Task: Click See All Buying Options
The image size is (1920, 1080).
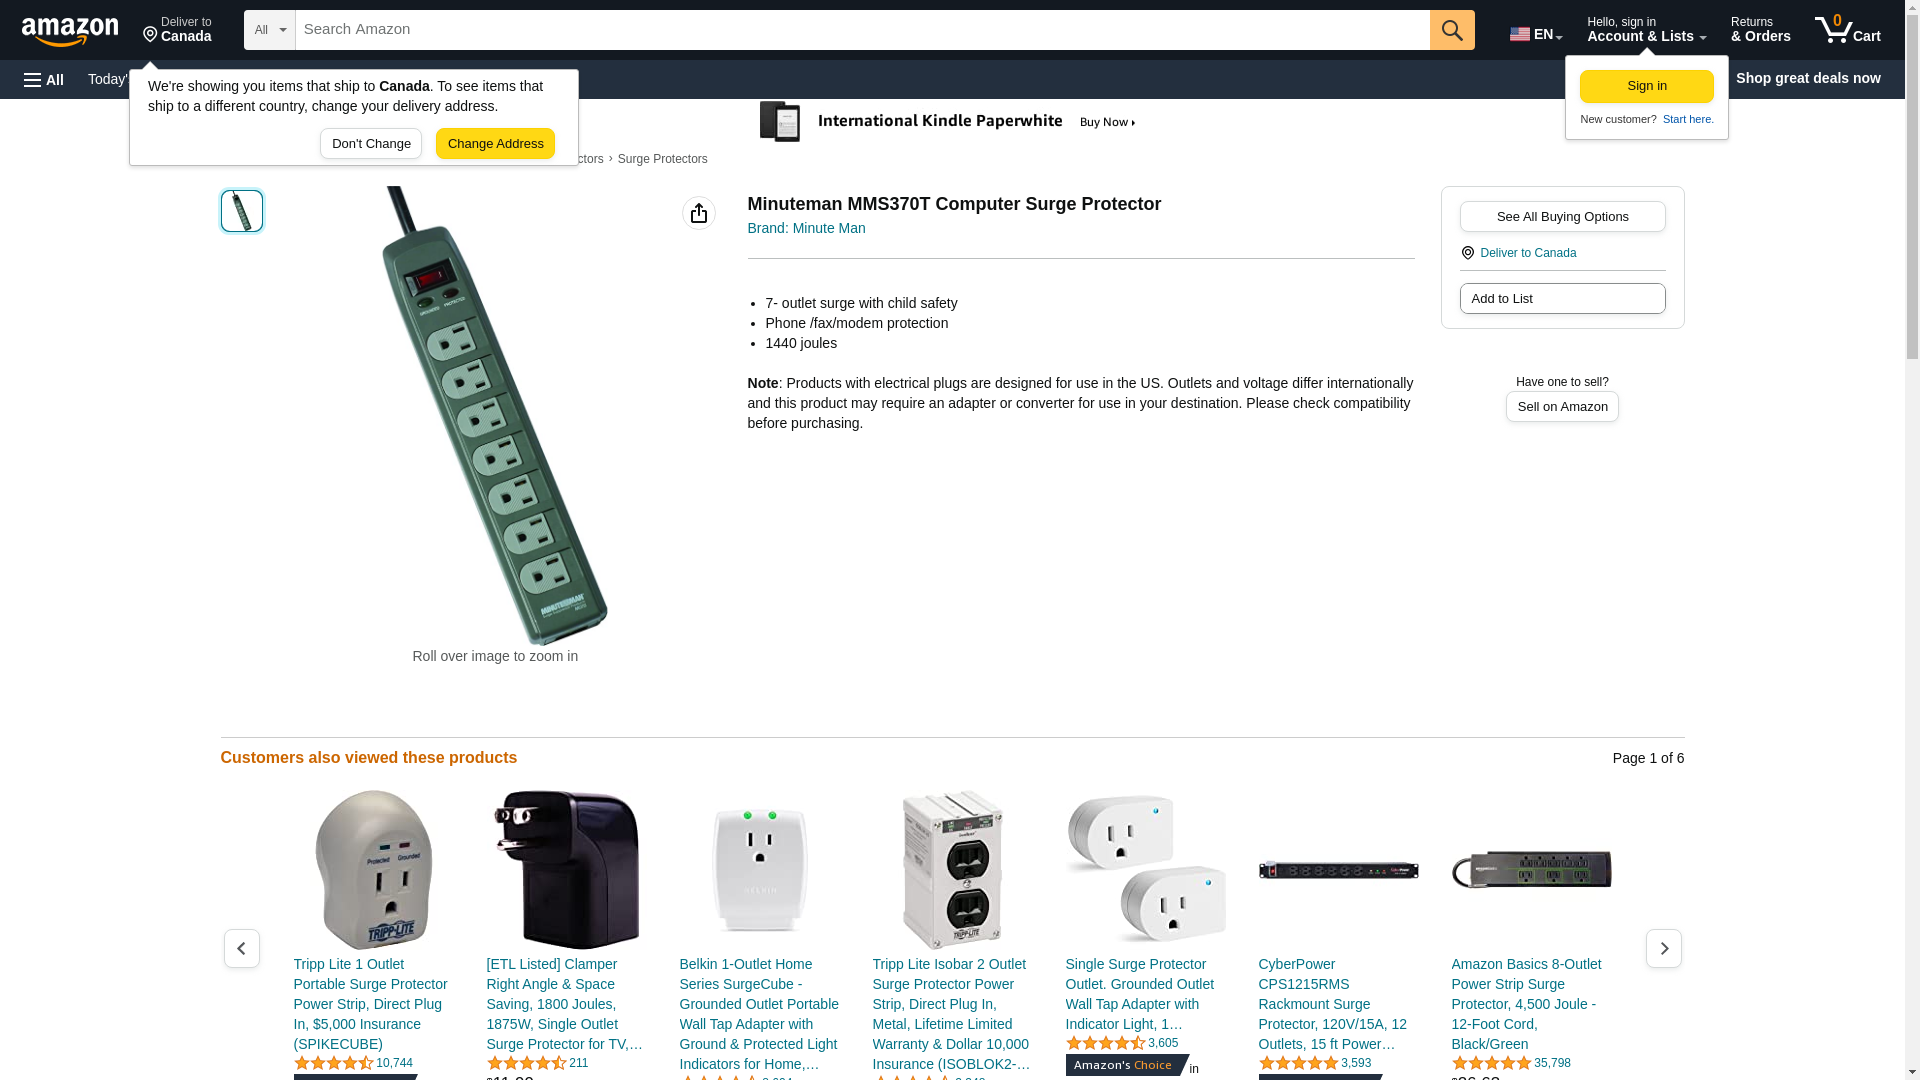Action: pyautogui.click(x=1562, y=217)
